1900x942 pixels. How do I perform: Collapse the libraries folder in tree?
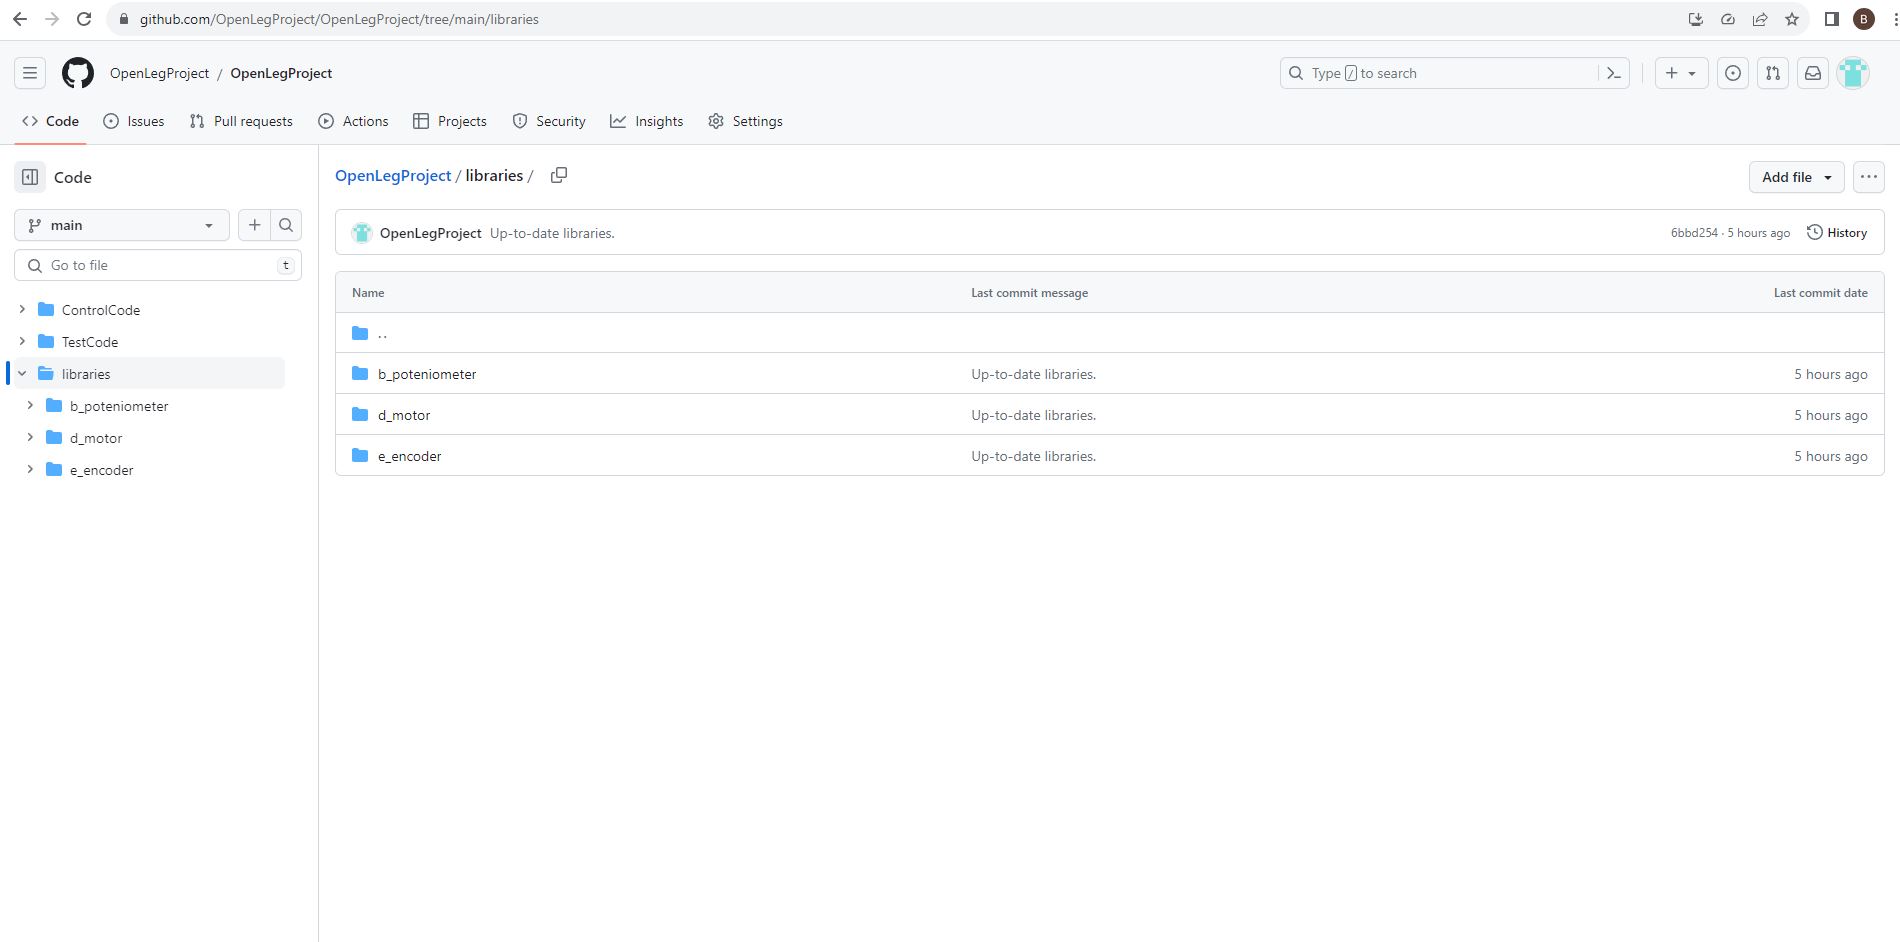point(22,374)
